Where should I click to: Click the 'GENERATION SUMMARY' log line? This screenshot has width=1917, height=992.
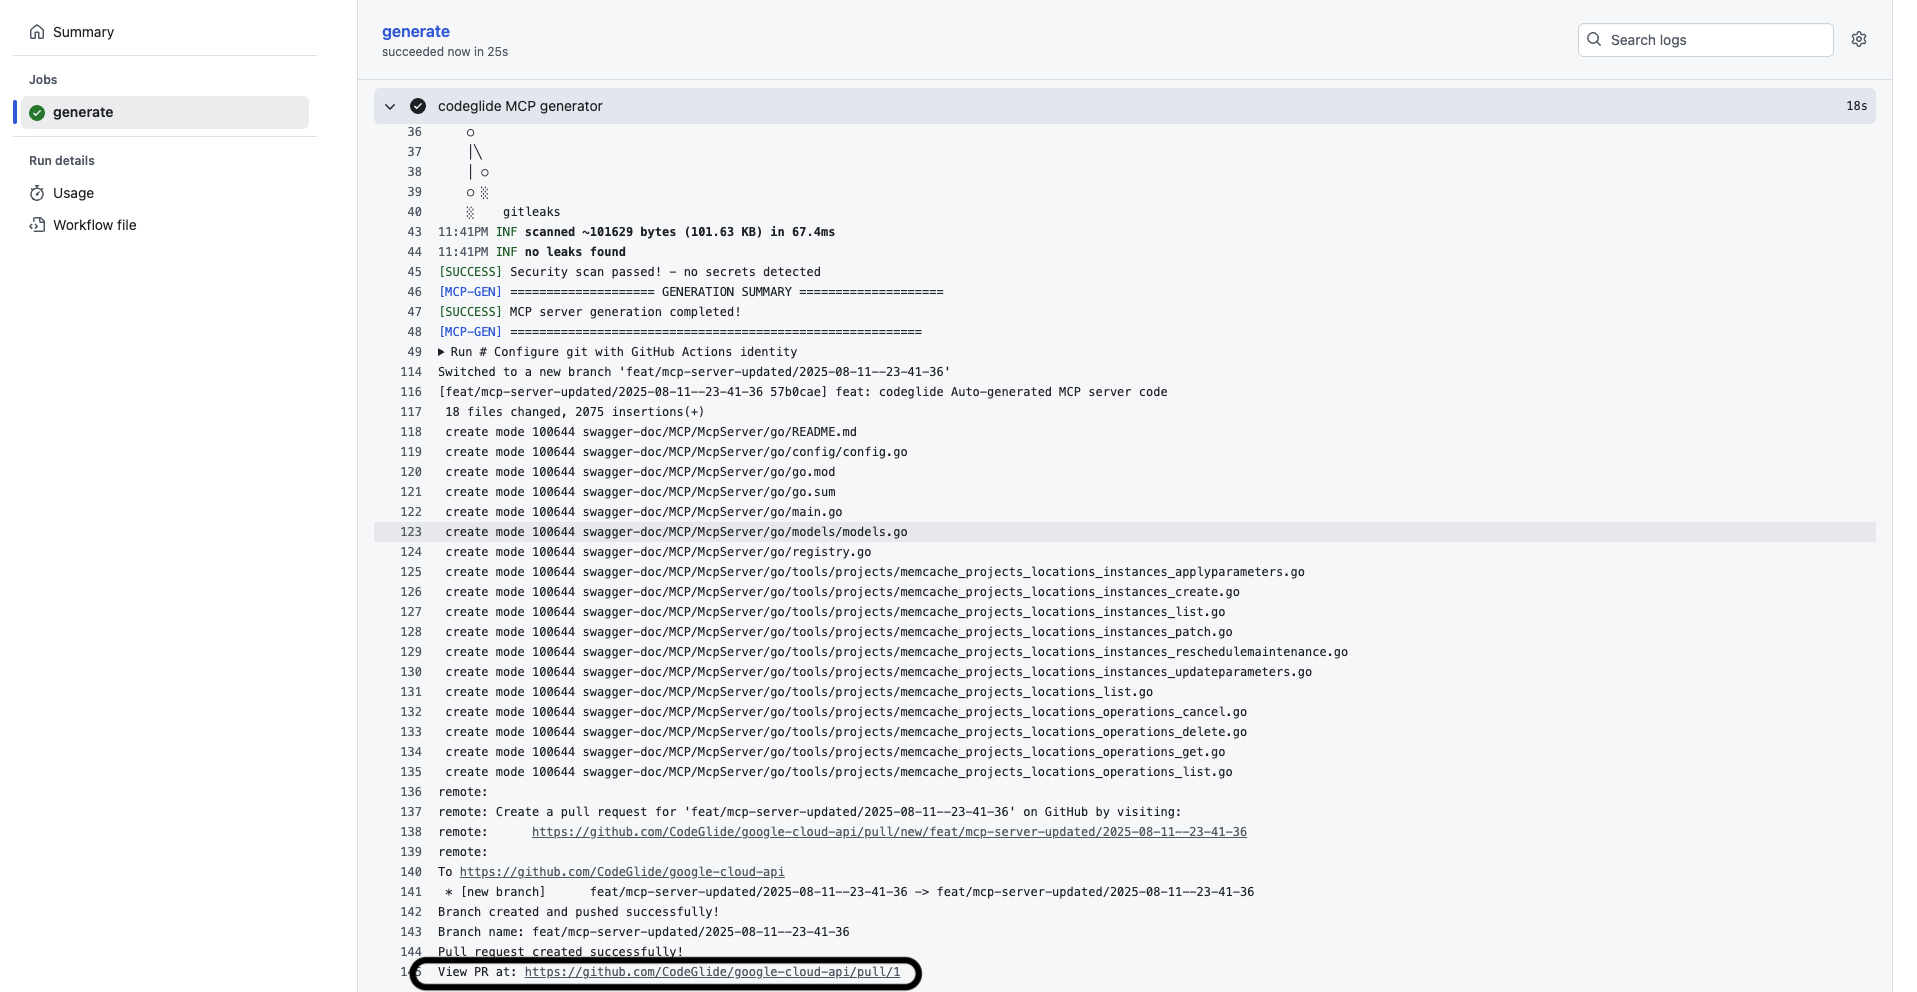pyautogui.click(x=691, y=292)
